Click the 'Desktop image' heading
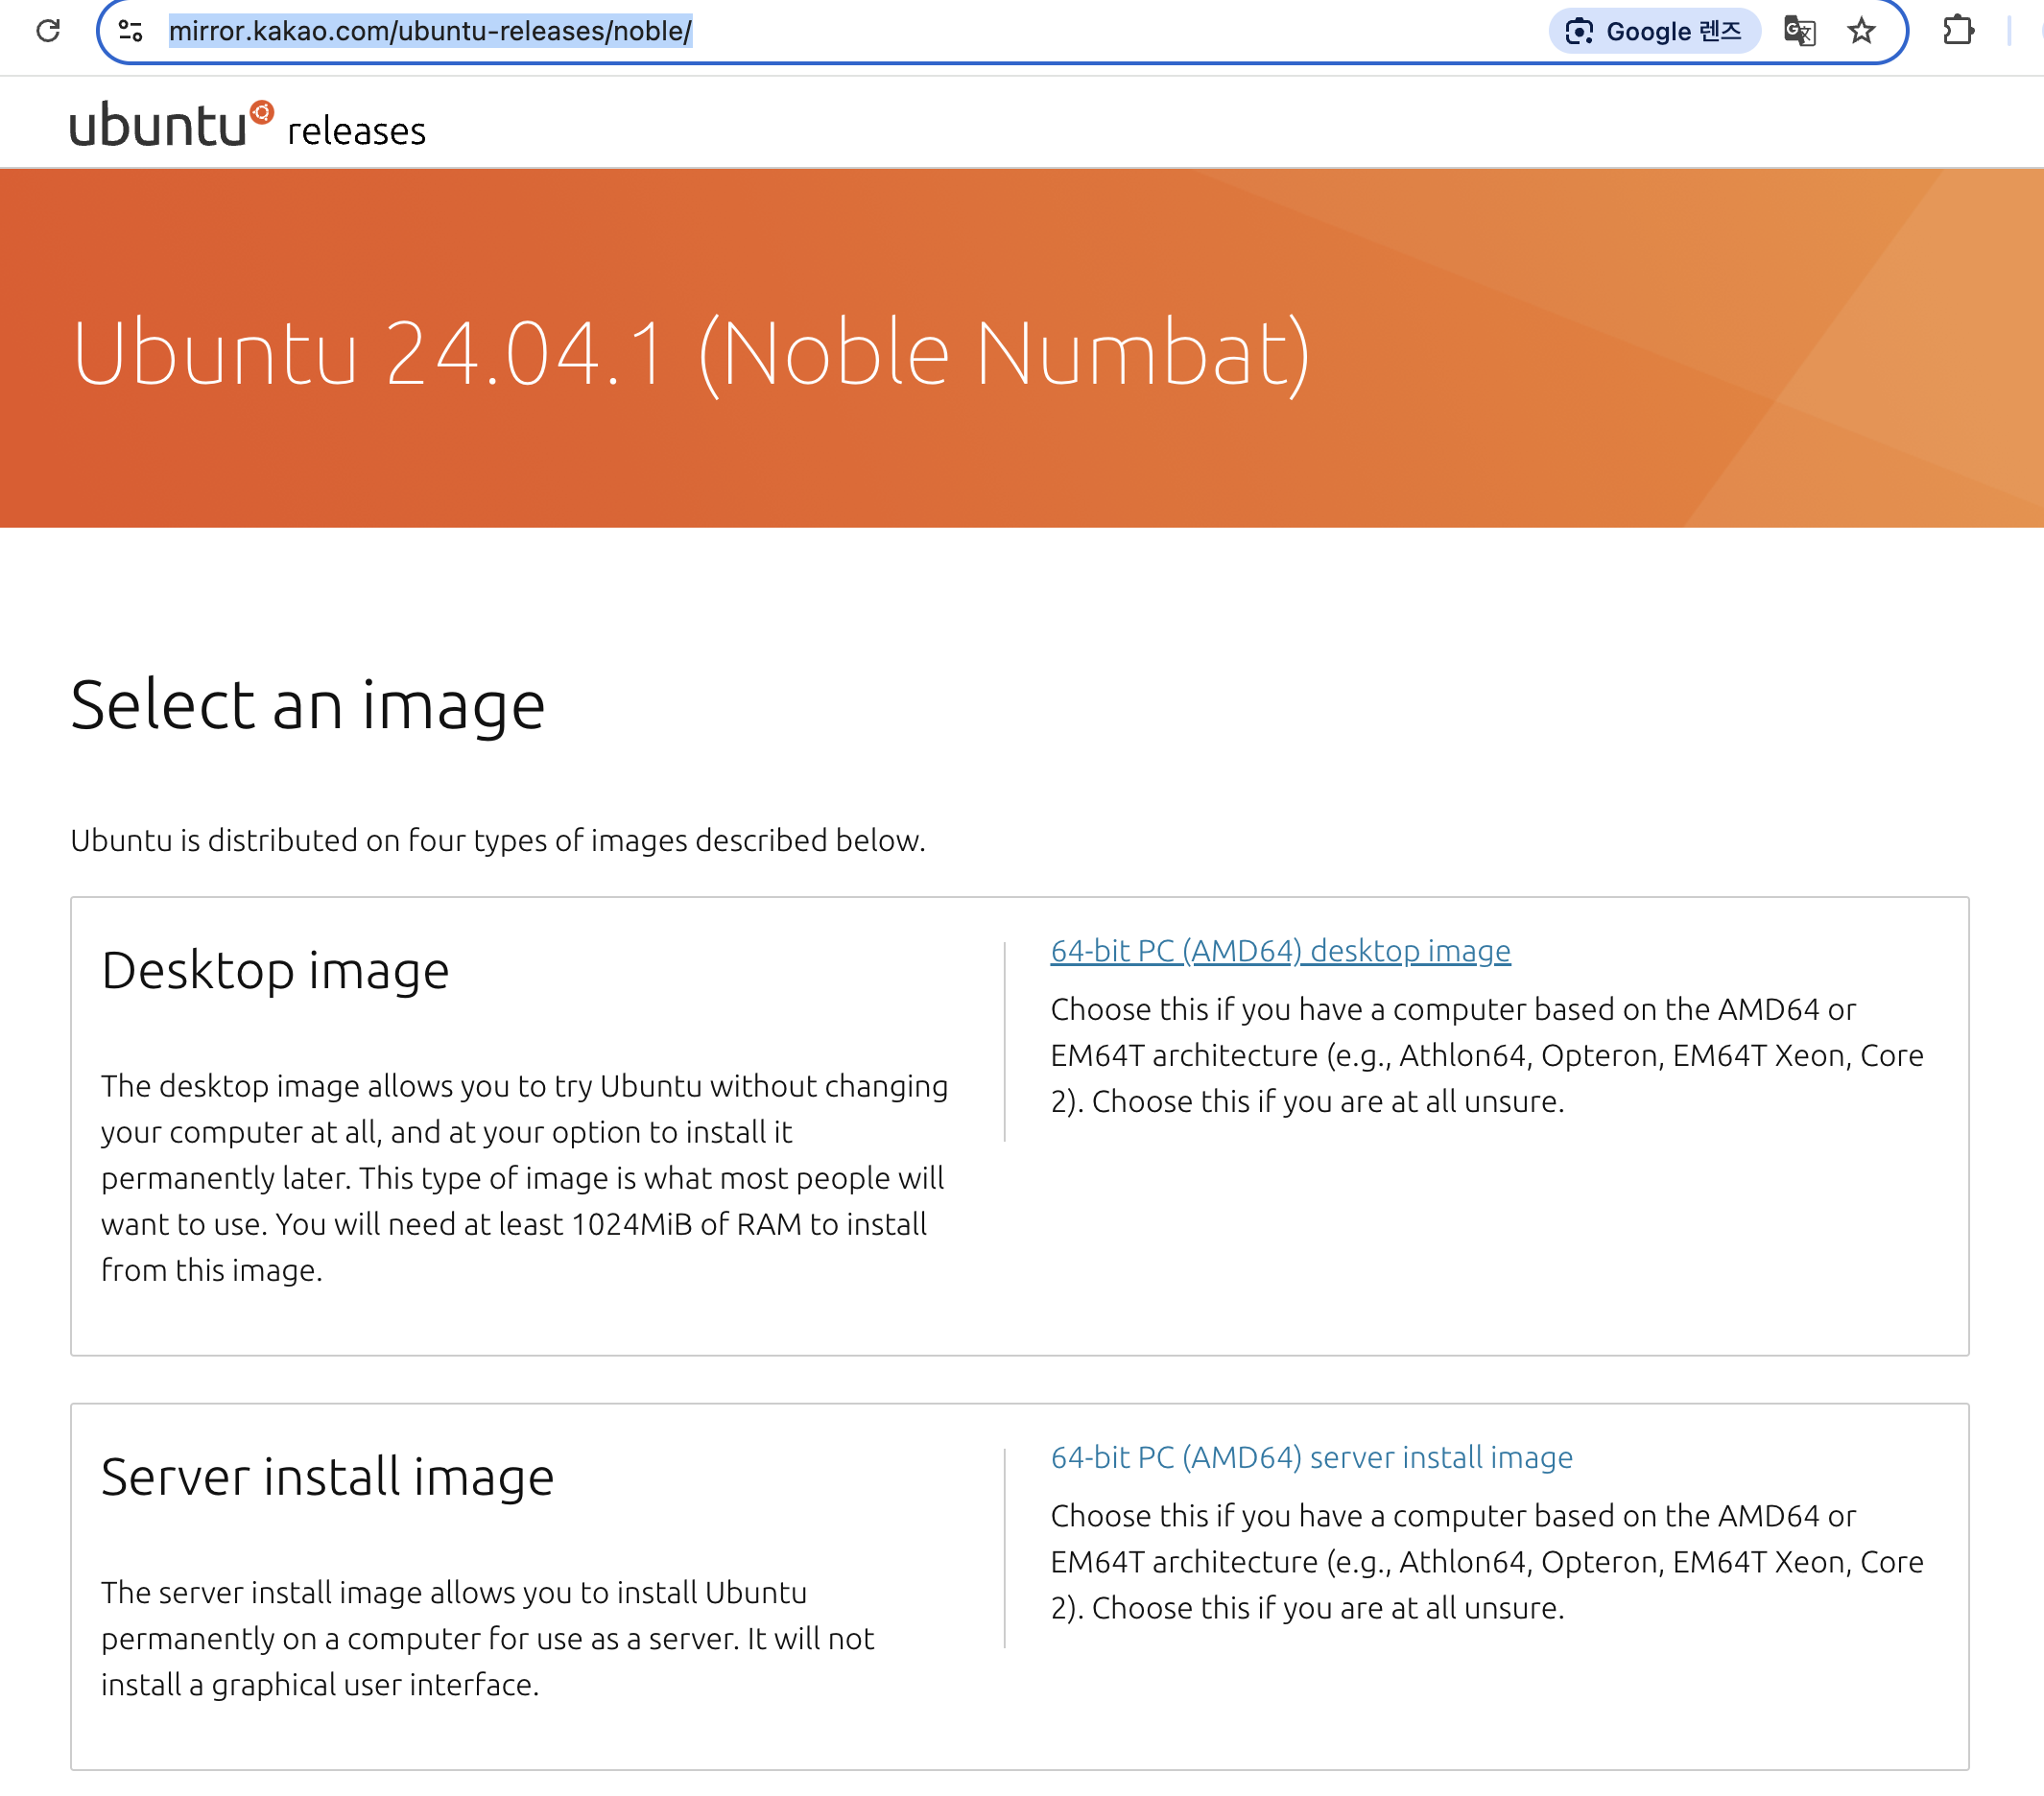The image size is (2044, 1796). tap(275, 971)
